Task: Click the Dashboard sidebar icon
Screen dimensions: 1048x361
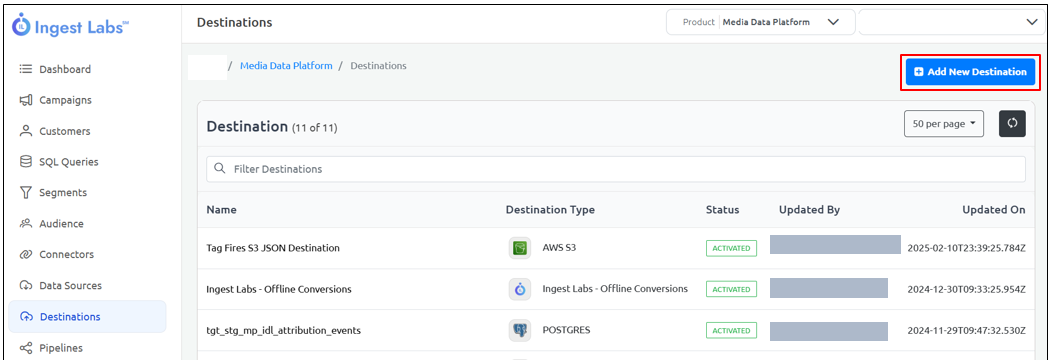Action: (26, 69)
